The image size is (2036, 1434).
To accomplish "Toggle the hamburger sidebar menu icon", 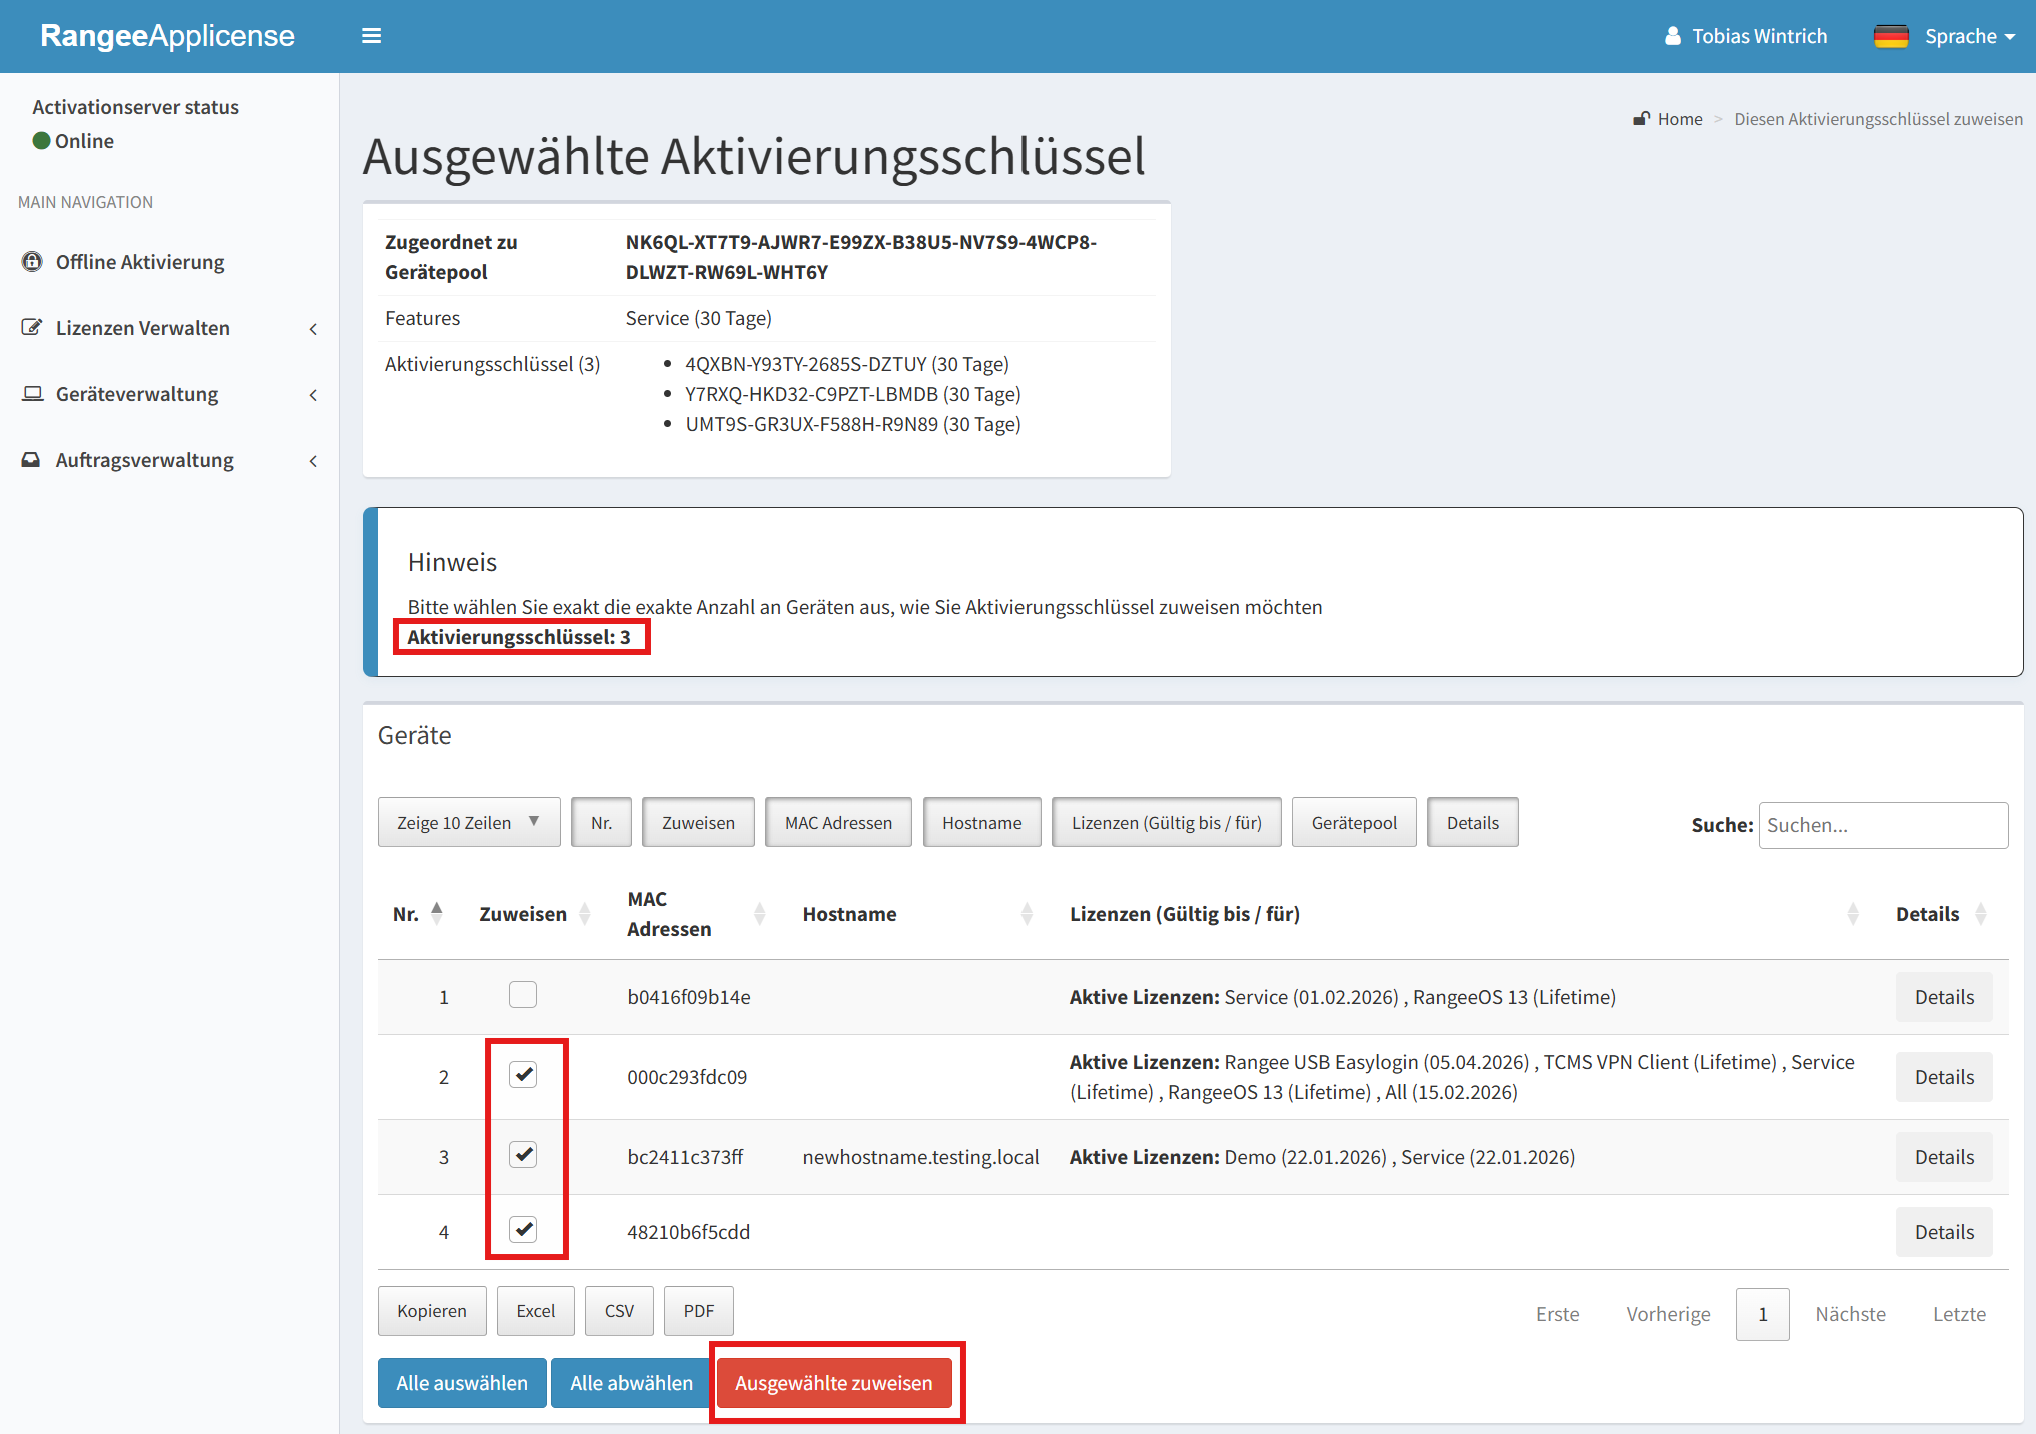I will click(371, 36).
